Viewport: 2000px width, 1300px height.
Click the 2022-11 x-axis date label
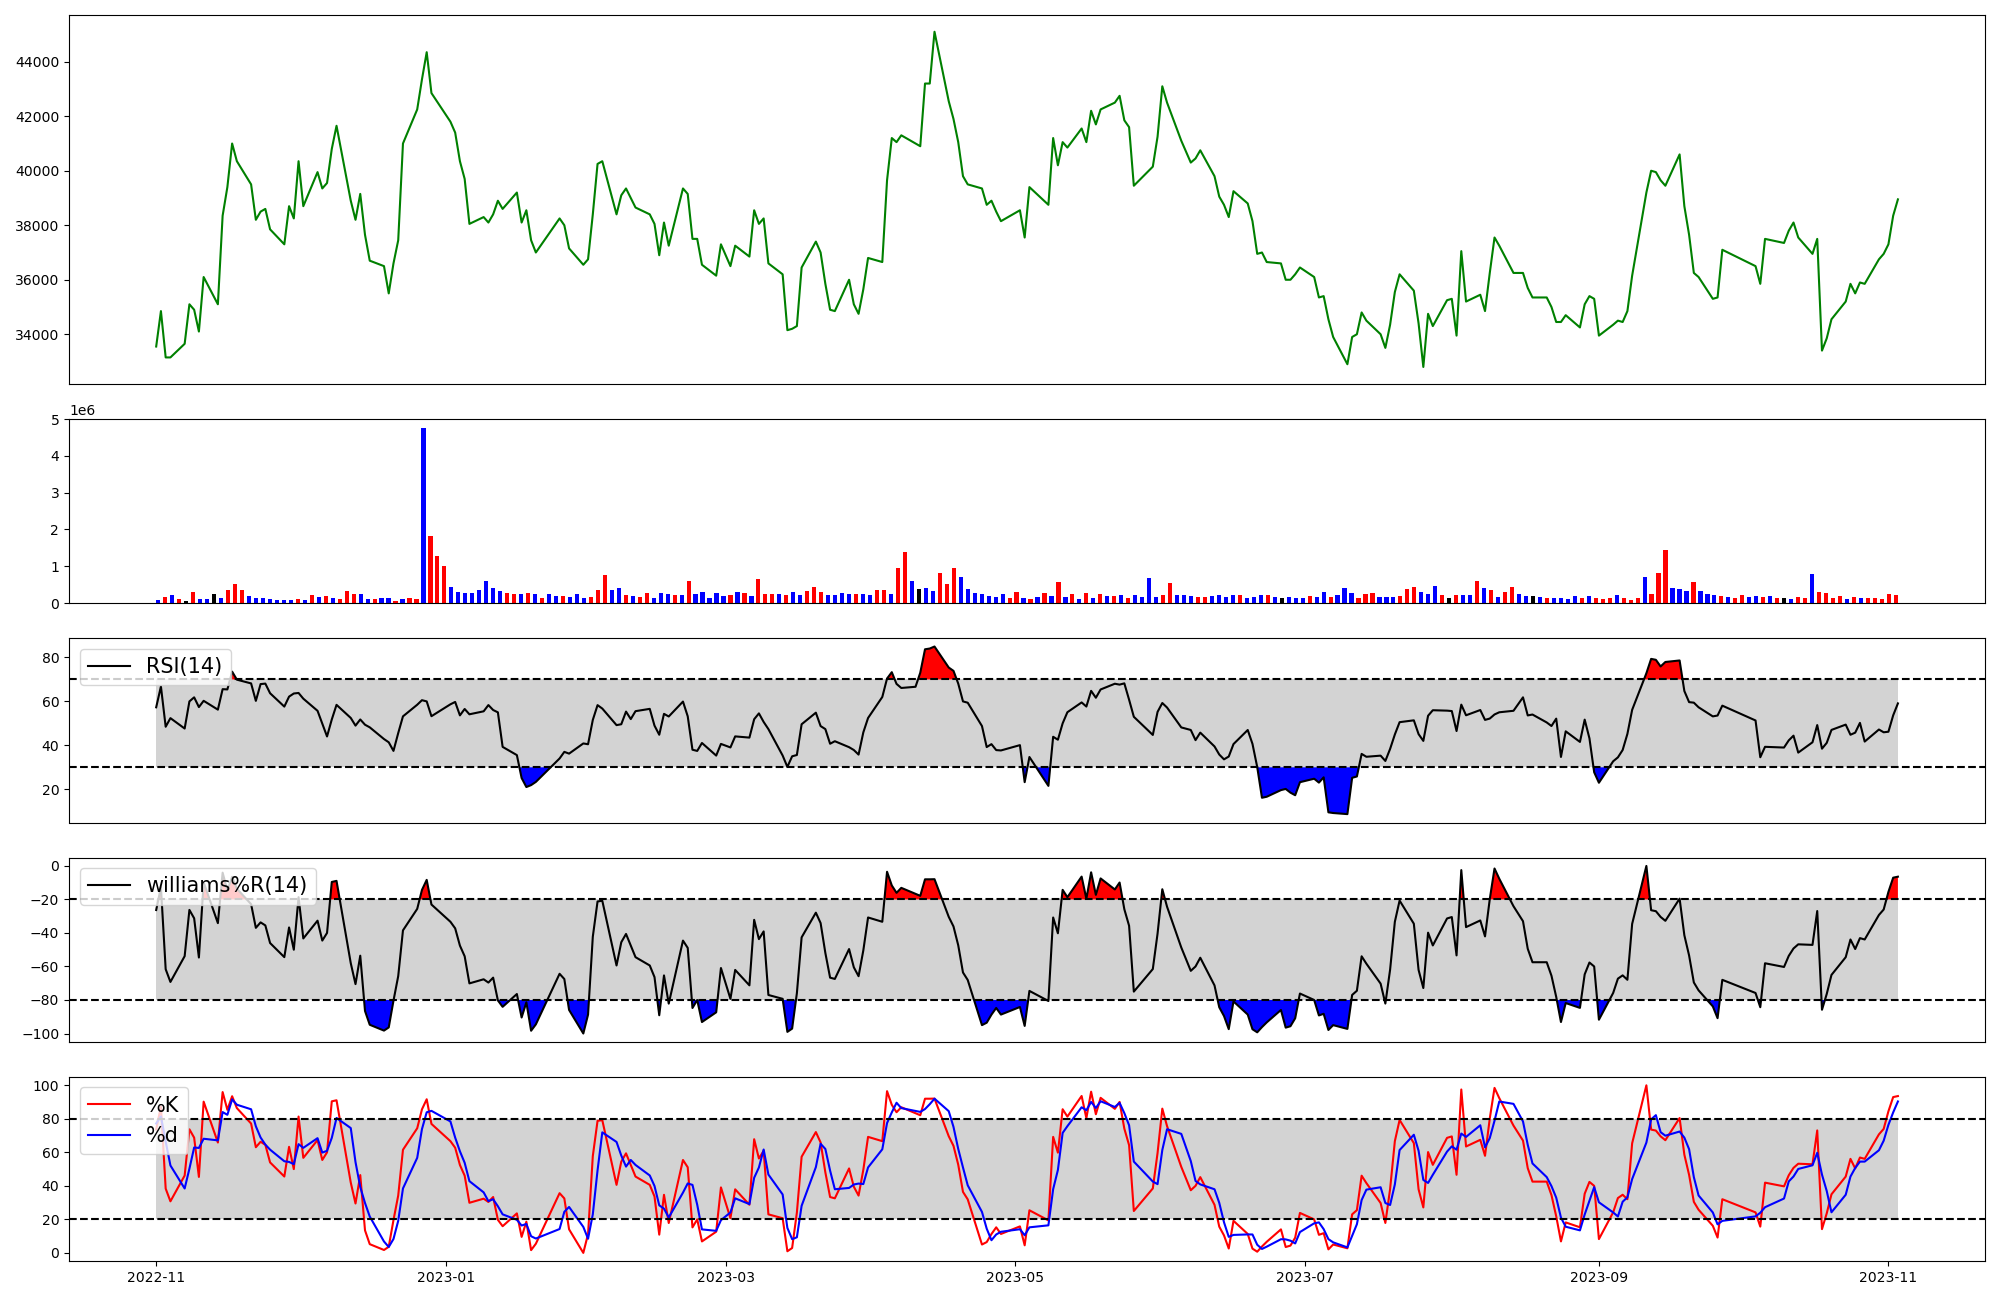(x=156, y=1277)
